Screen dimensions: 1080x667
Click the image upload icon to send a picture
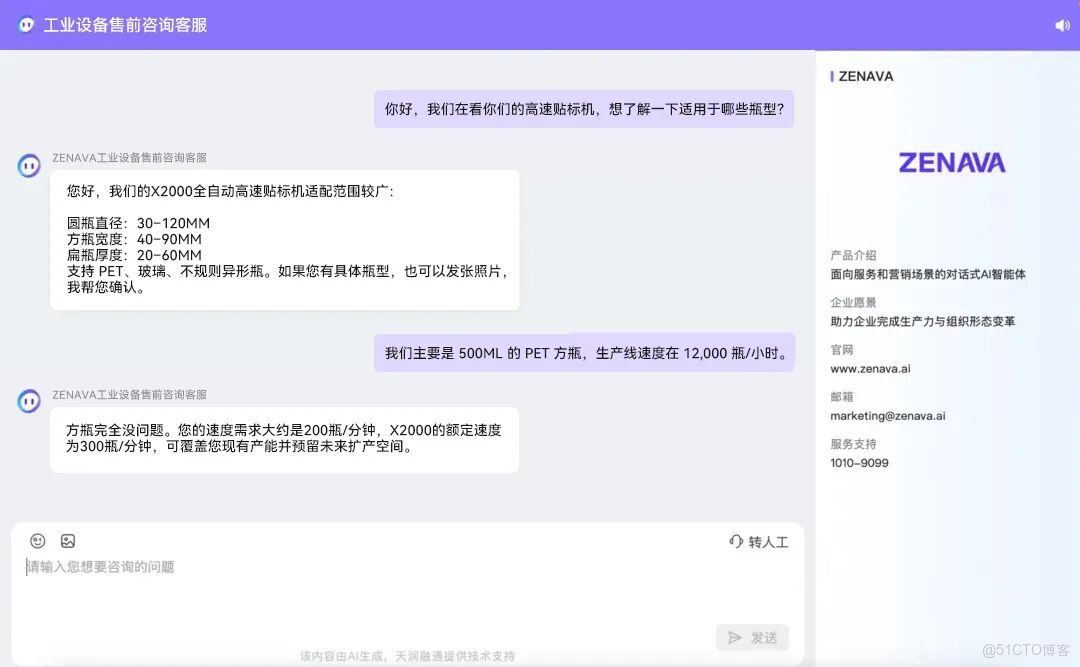68,540
